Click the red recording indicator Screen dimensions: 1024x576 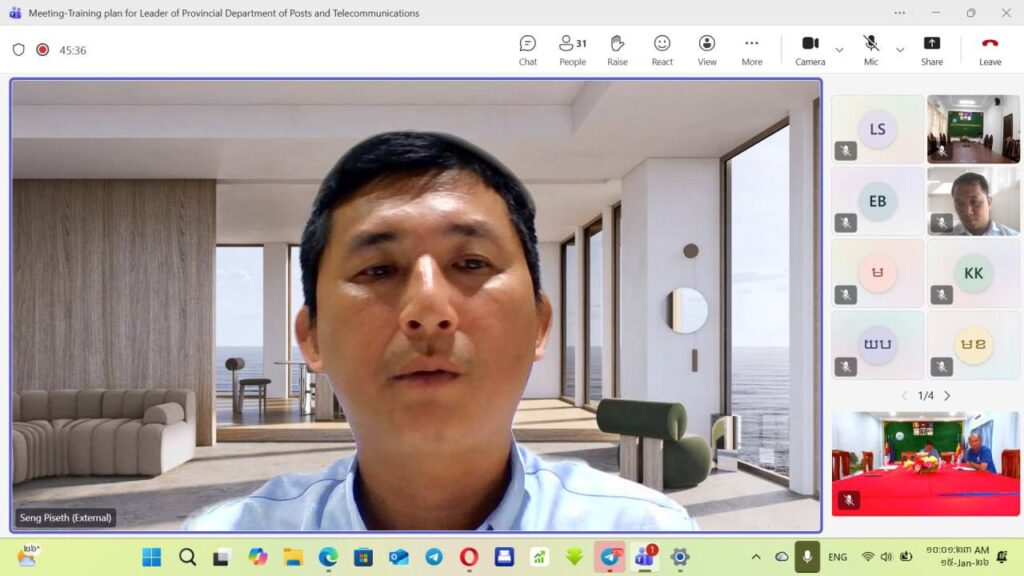(43, 50)
